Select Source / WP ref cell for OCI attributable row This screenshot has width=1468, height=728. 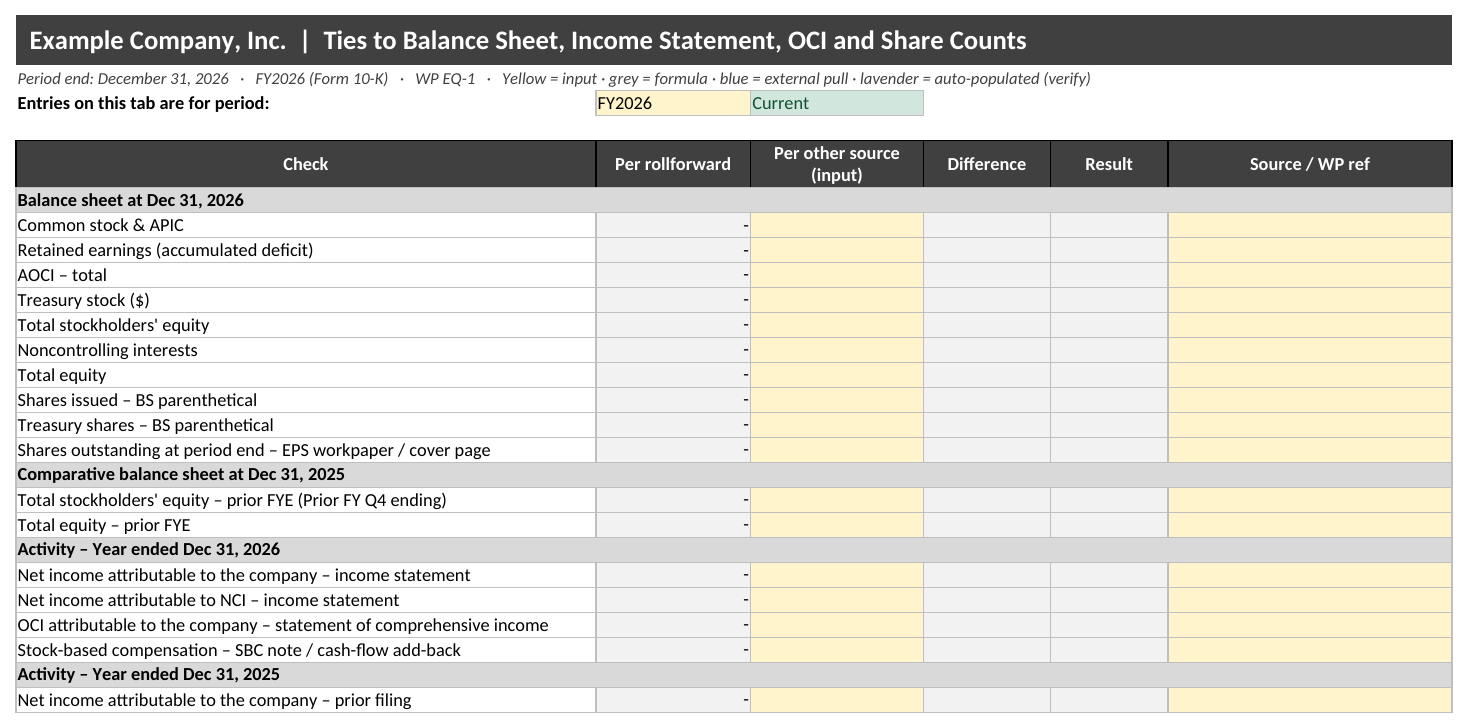coord(1310,625)
